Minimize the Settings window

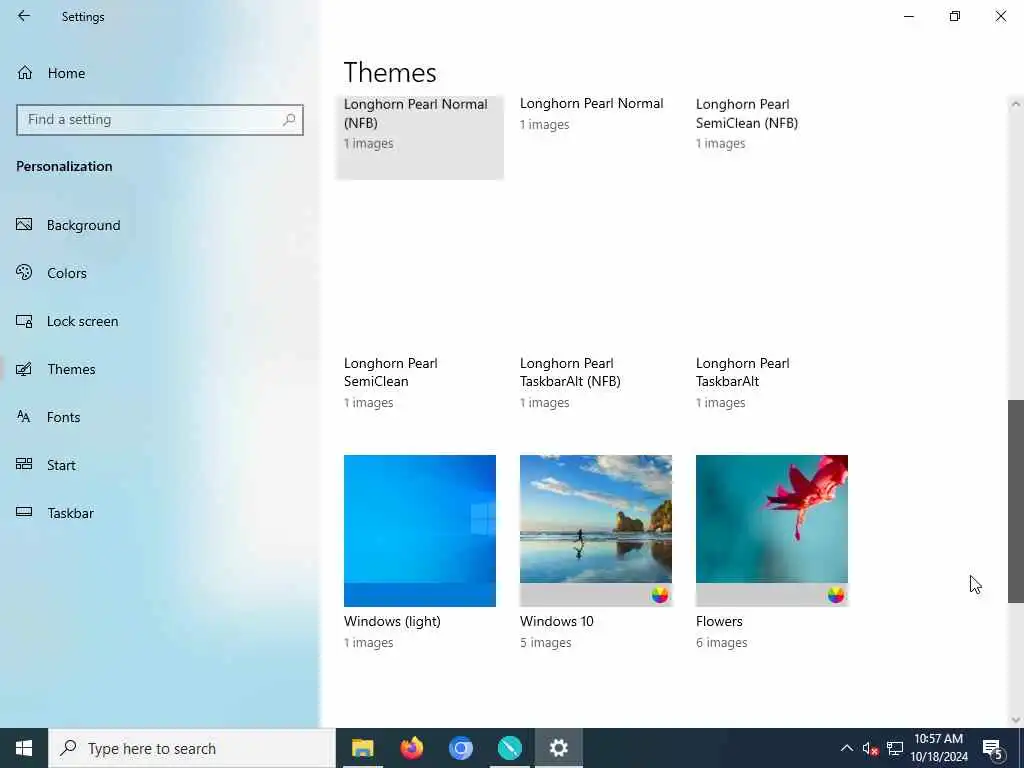tap(908, 16)
